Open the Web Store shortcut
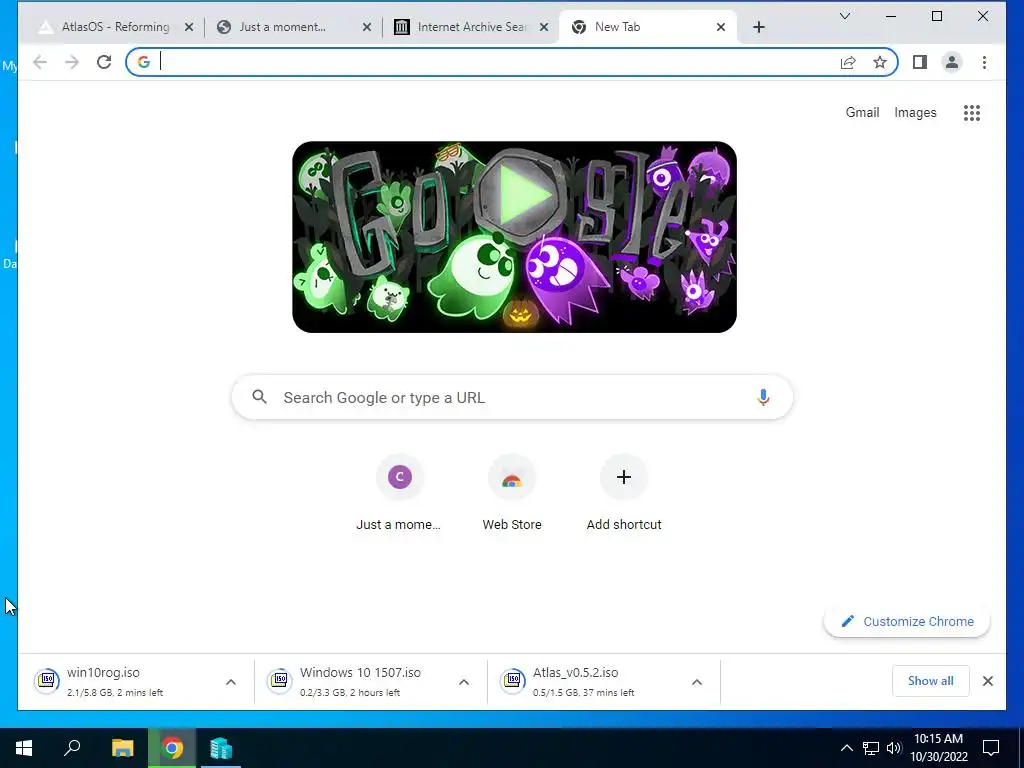 [x=512, y=493]
